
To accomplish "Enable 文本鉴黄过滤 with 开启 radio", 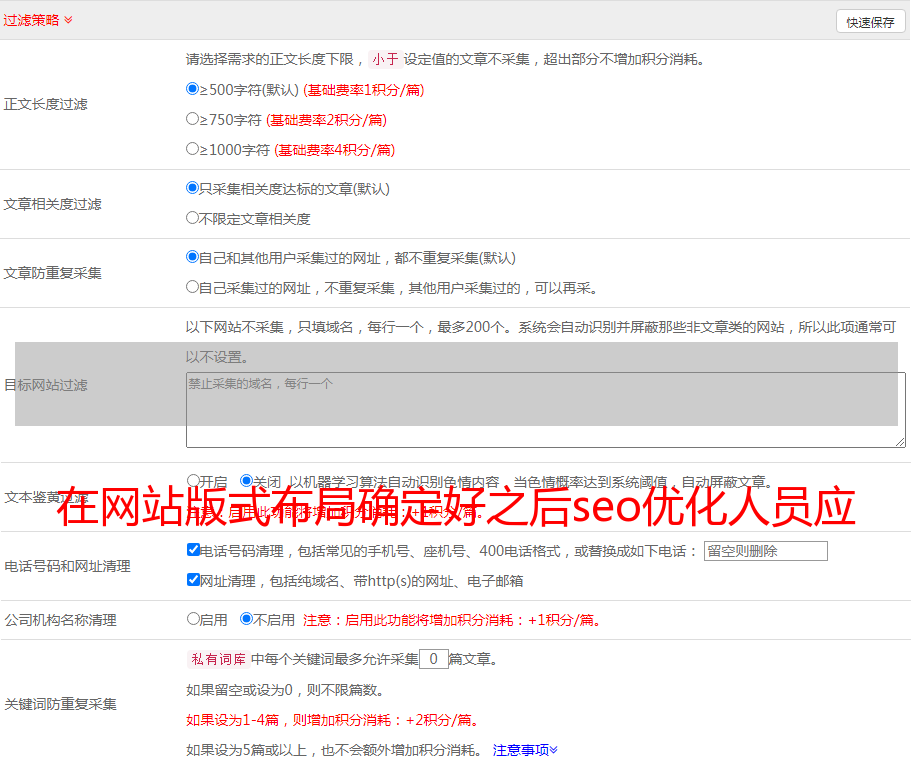I will pyautogui.click(x=193, y=481).
